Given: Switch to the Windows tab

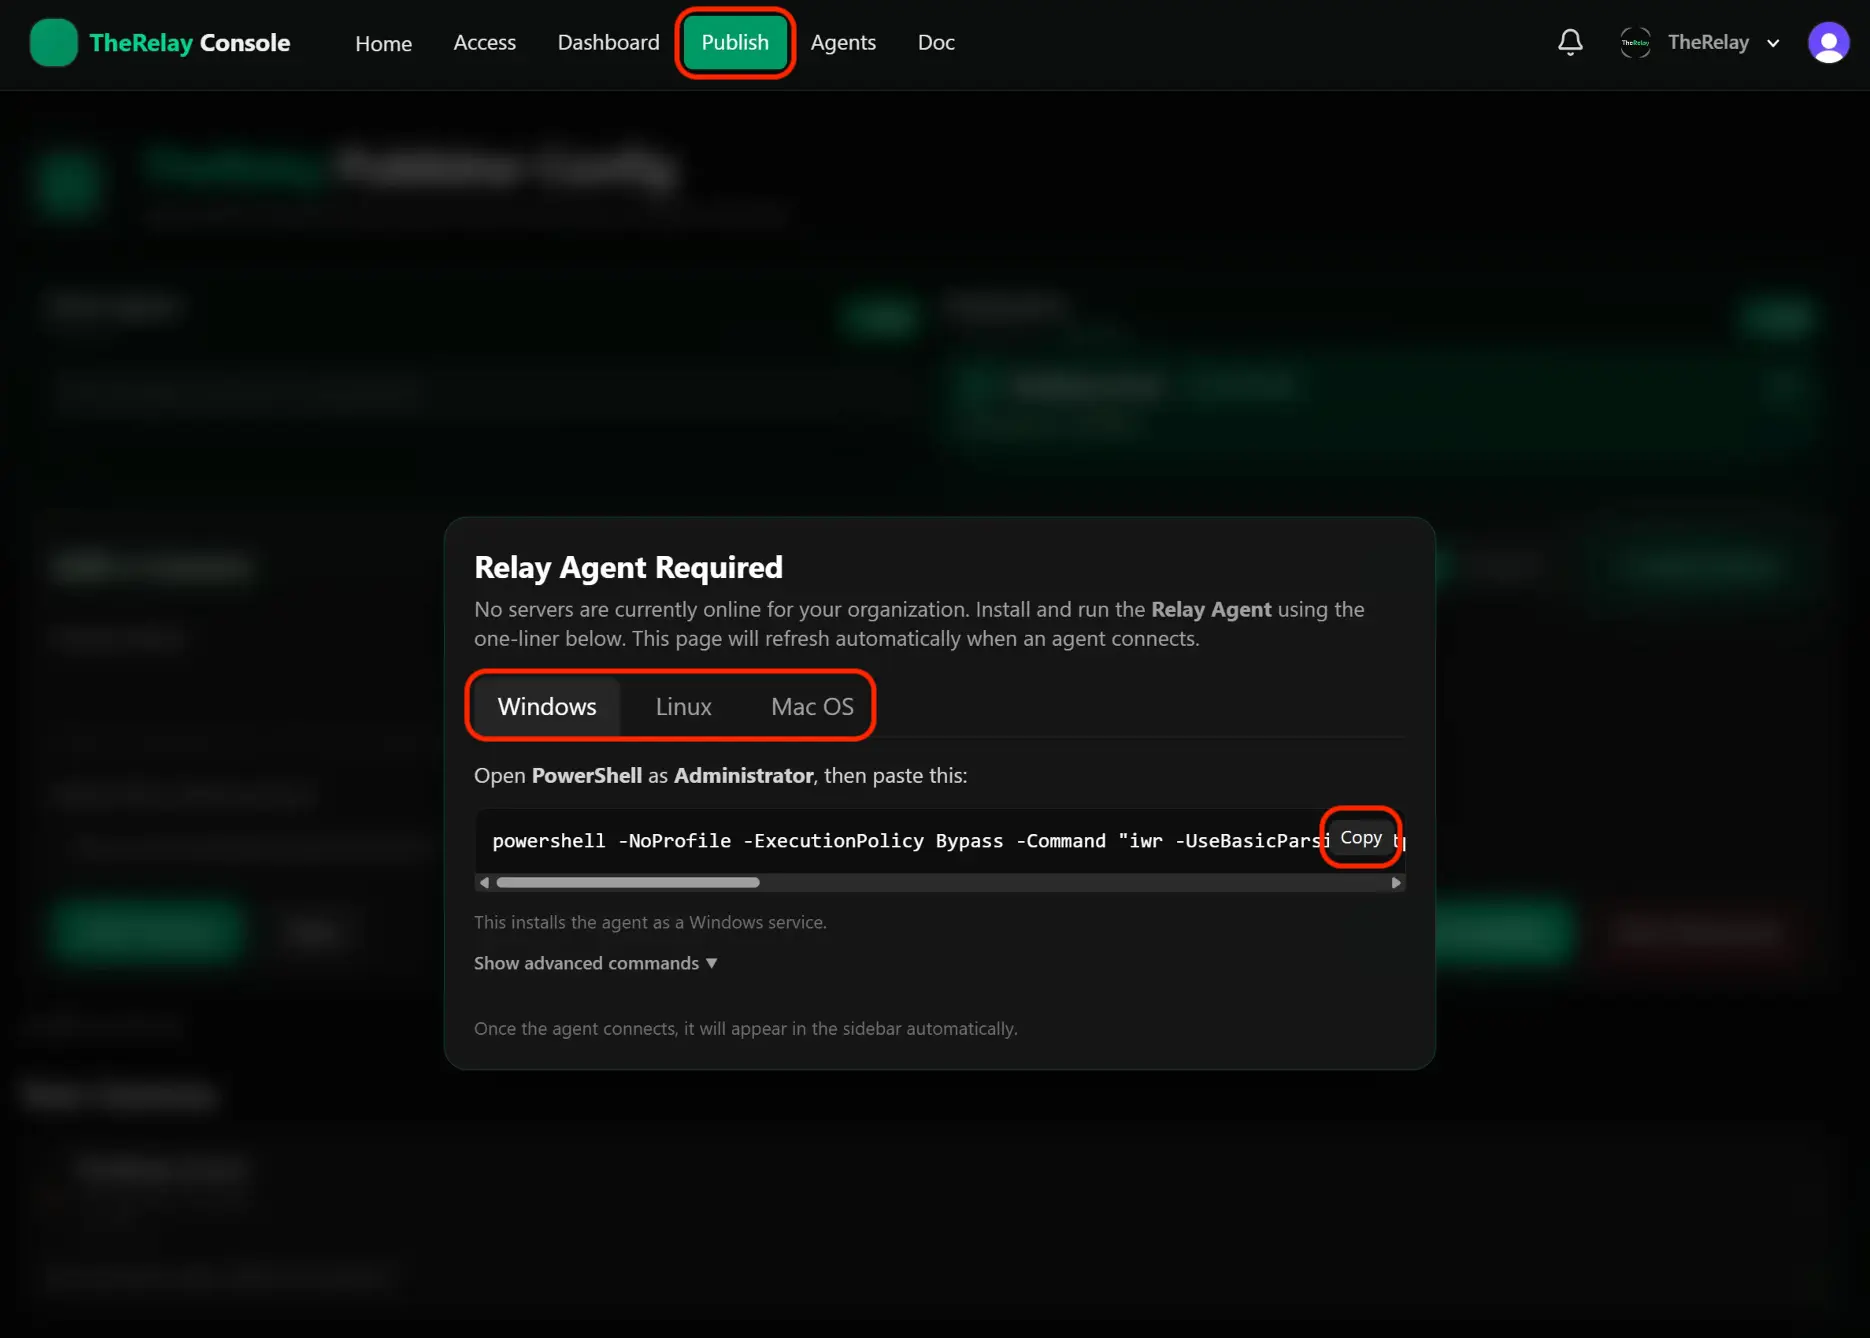Looking at the screenshot, I should (547, 706).
